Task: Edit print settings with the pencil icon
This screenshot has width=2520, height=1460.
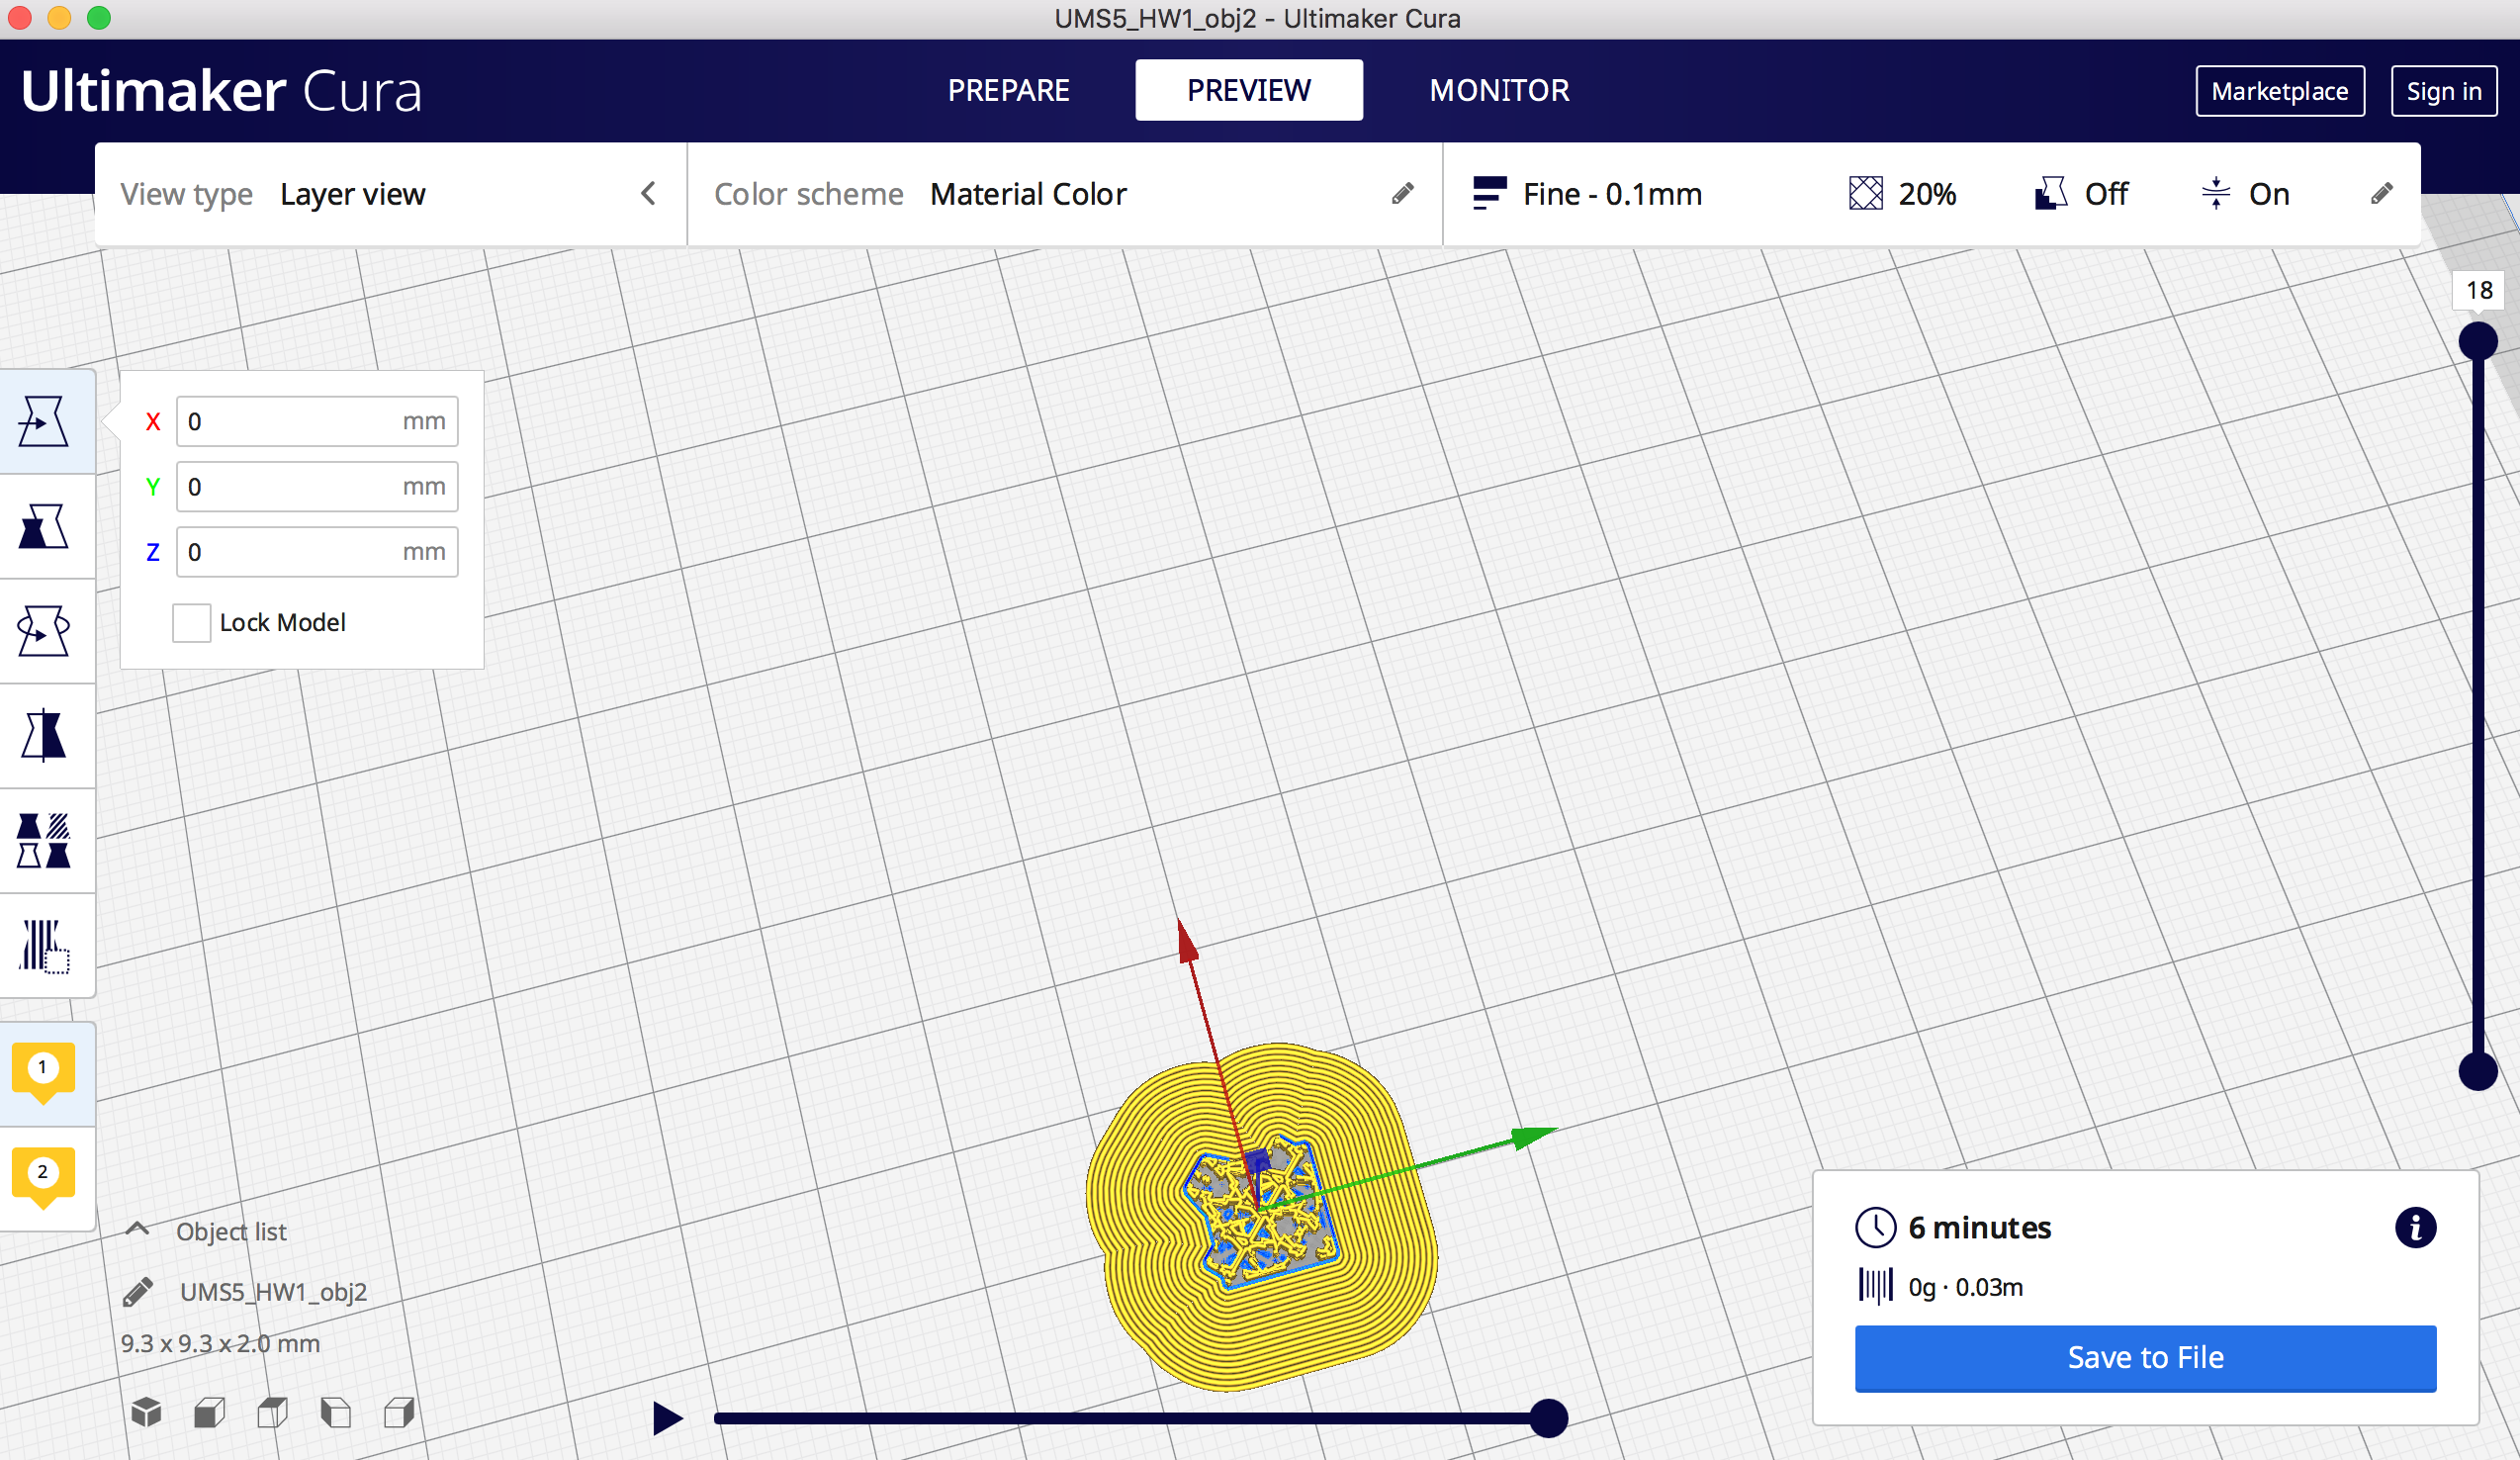Action: click(2381, 194)
